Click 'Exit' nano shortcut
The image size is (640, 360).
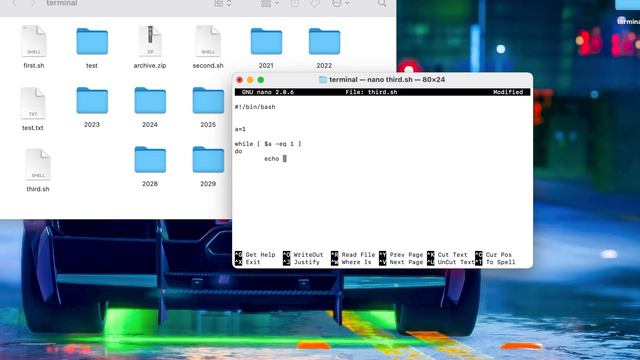pos(253,262)
